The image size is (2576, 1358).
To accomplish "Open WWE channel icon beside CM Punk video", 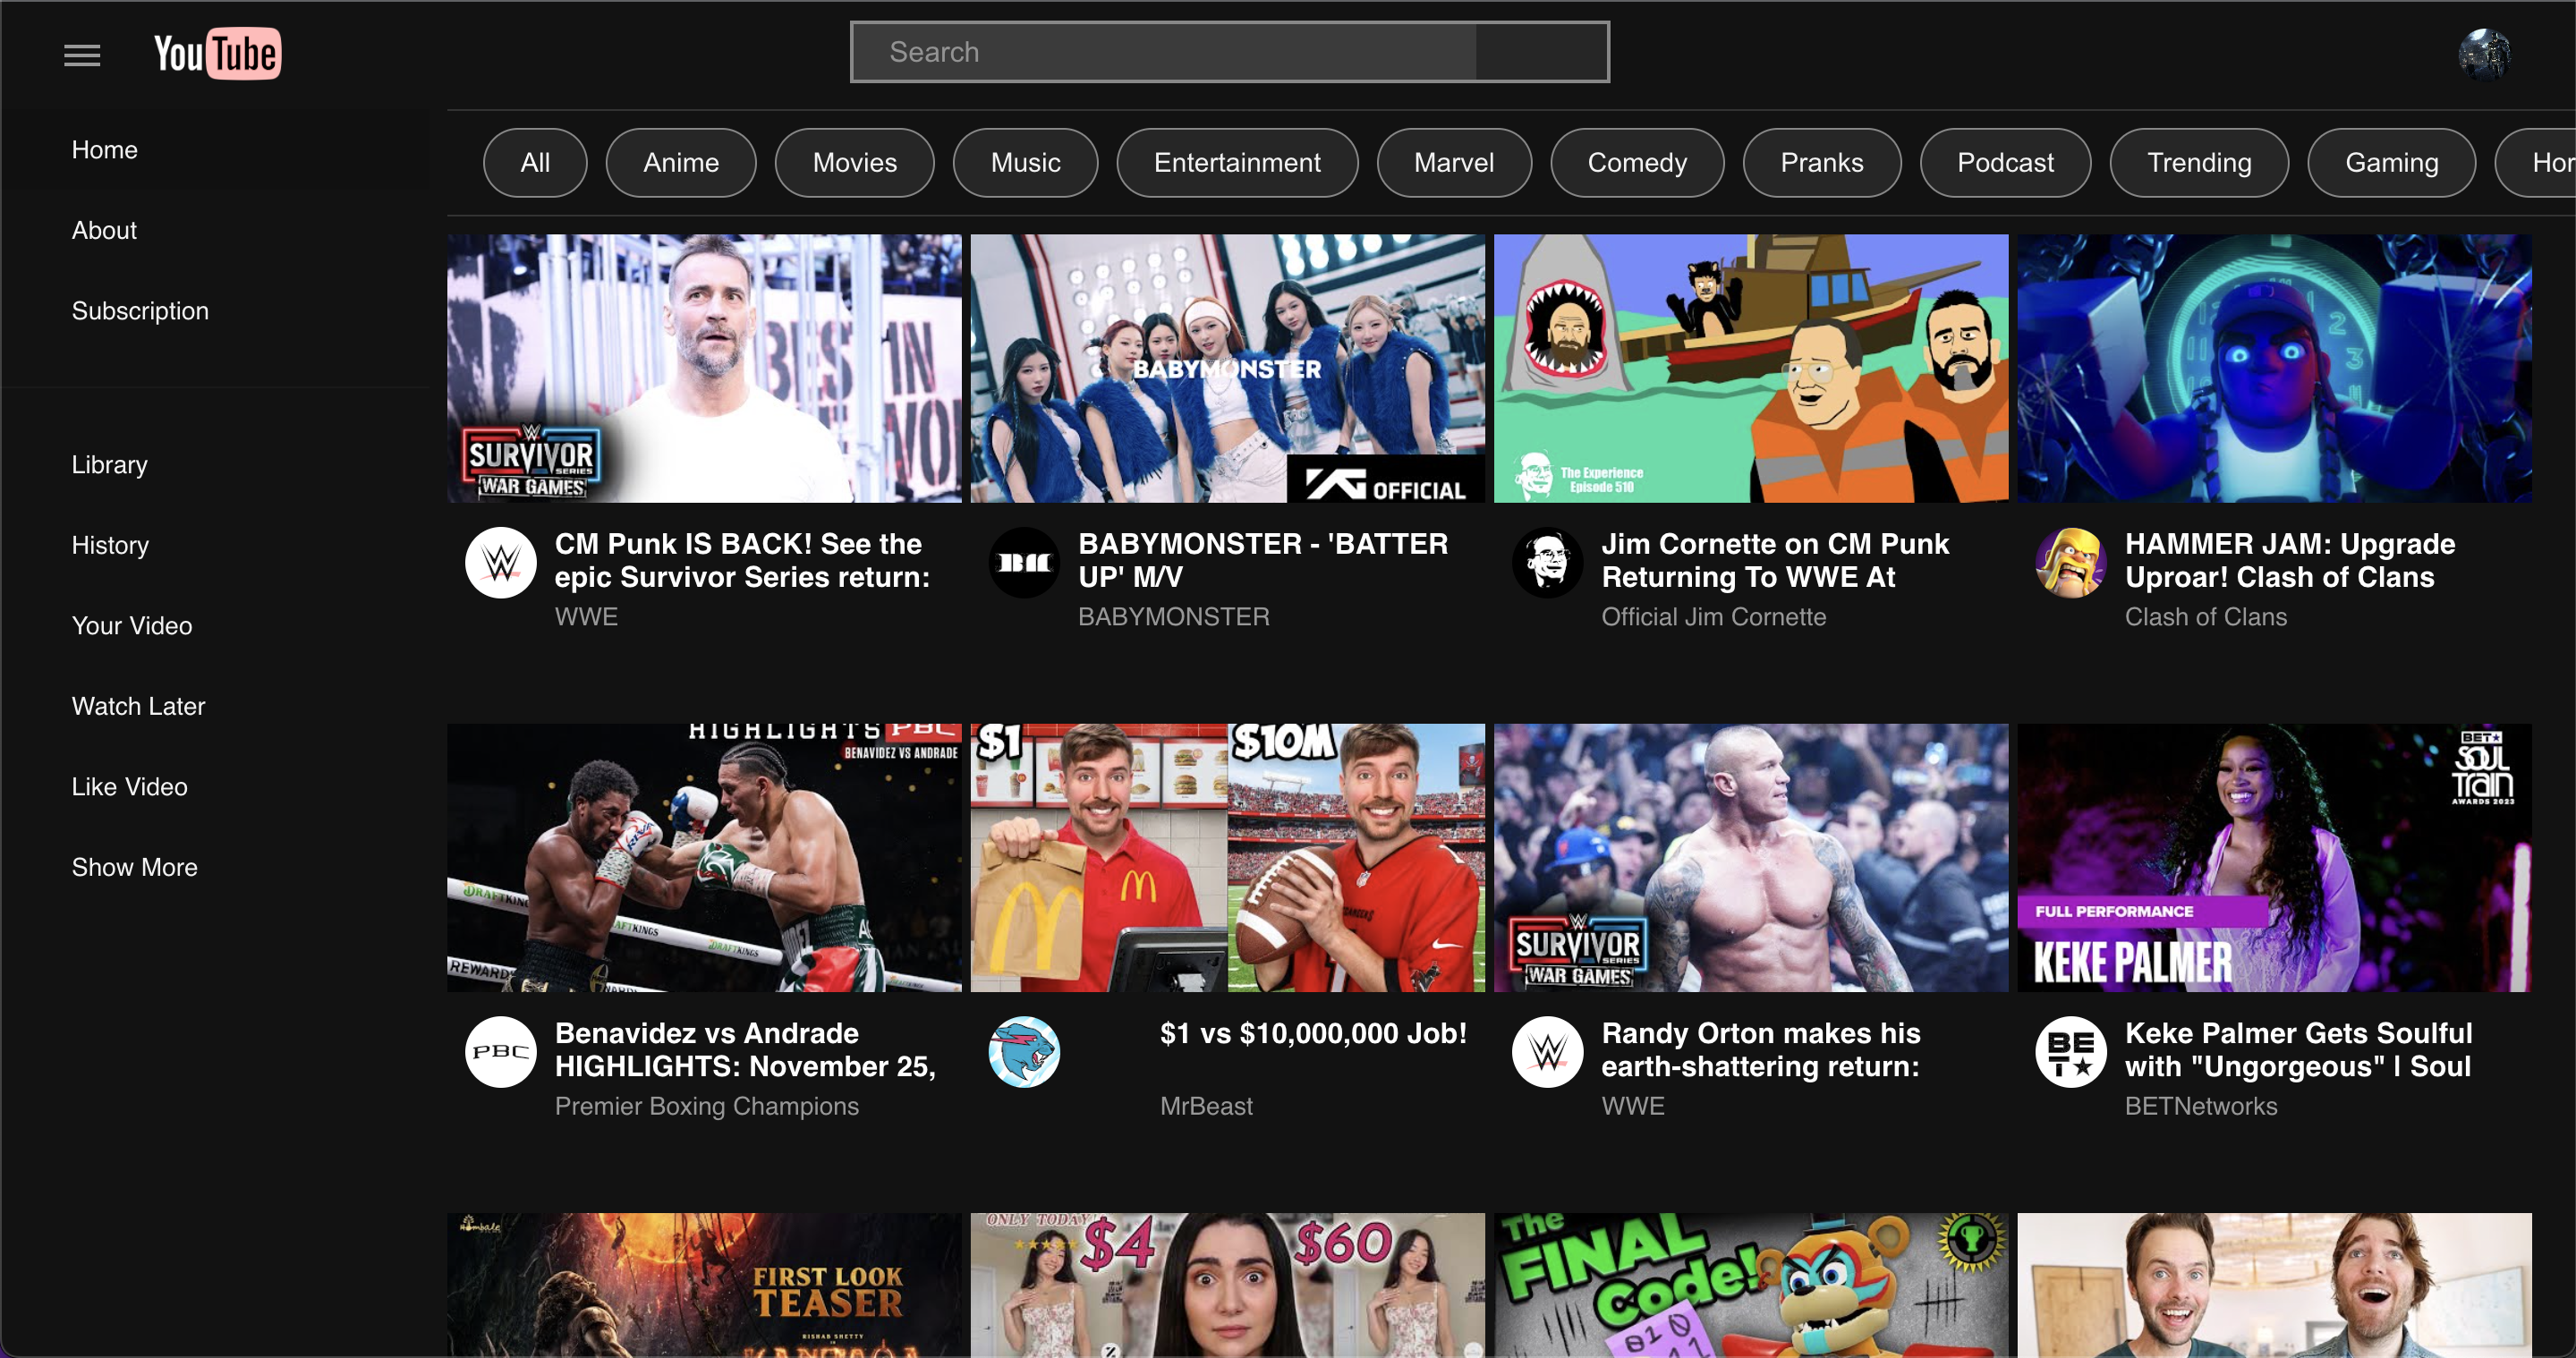I will click(x=501, y=562).
